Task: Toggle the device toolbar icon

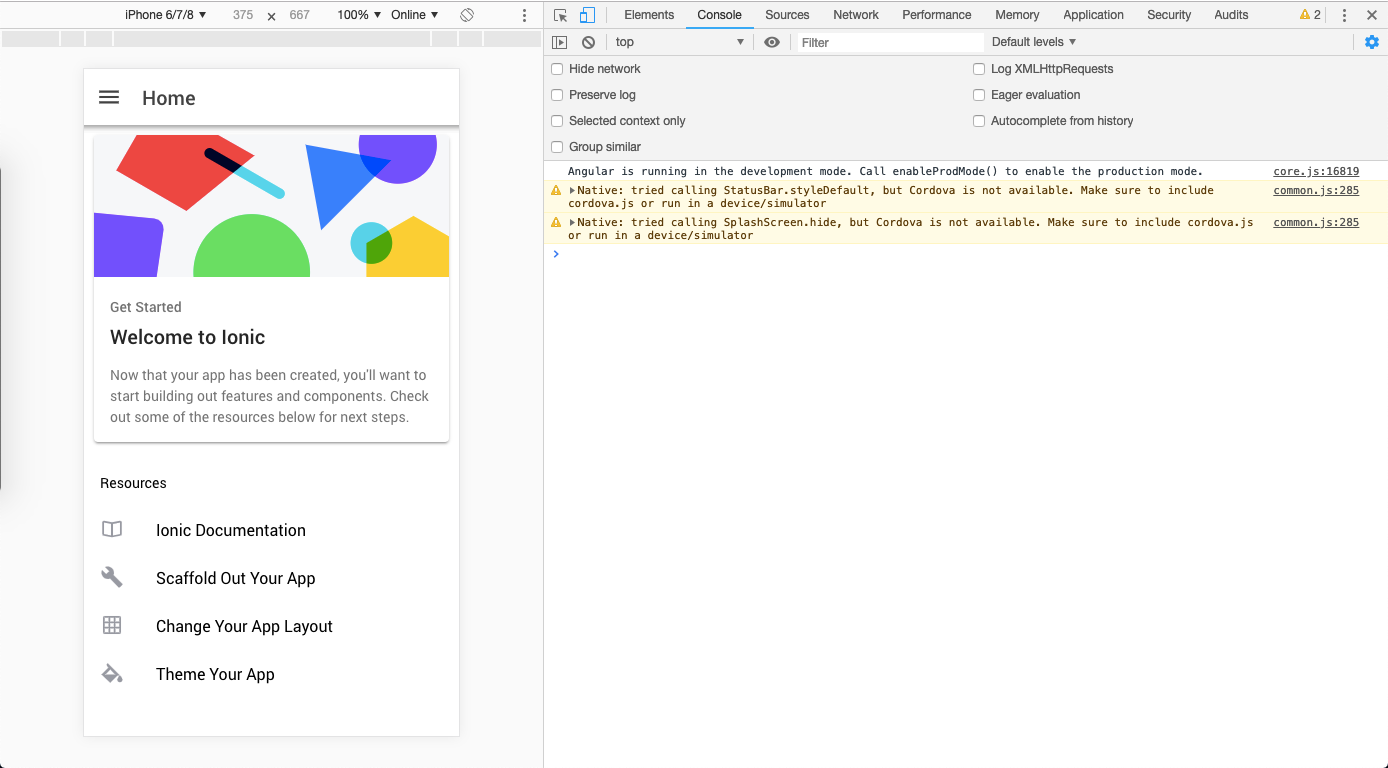Action: coord(587,15)
